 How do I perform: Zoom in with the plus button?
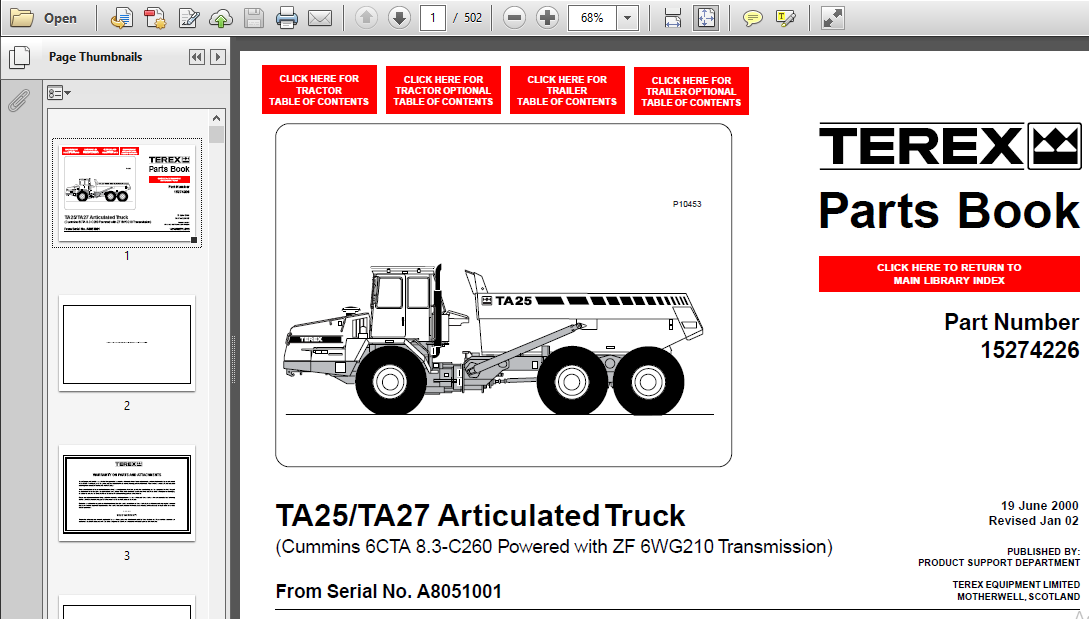(547, 17)
